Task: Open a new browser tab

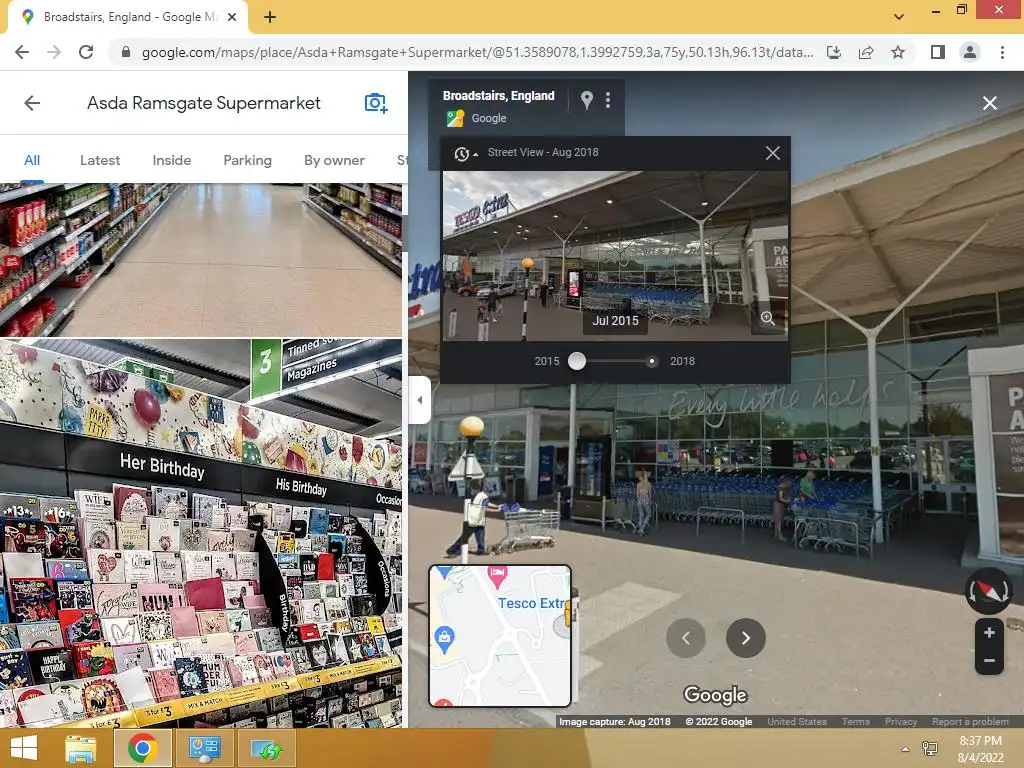Action: click(270, 17)
